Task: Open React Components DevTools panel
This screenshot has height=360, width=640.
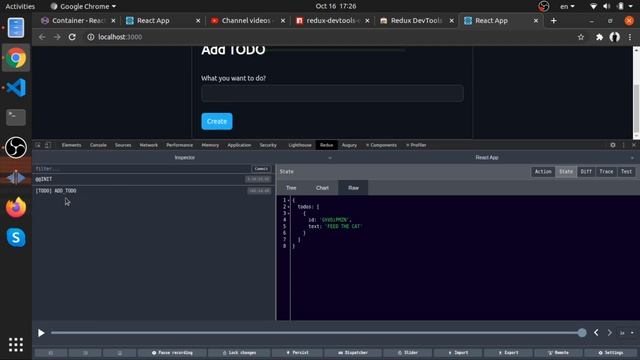Action: [381, 145]
